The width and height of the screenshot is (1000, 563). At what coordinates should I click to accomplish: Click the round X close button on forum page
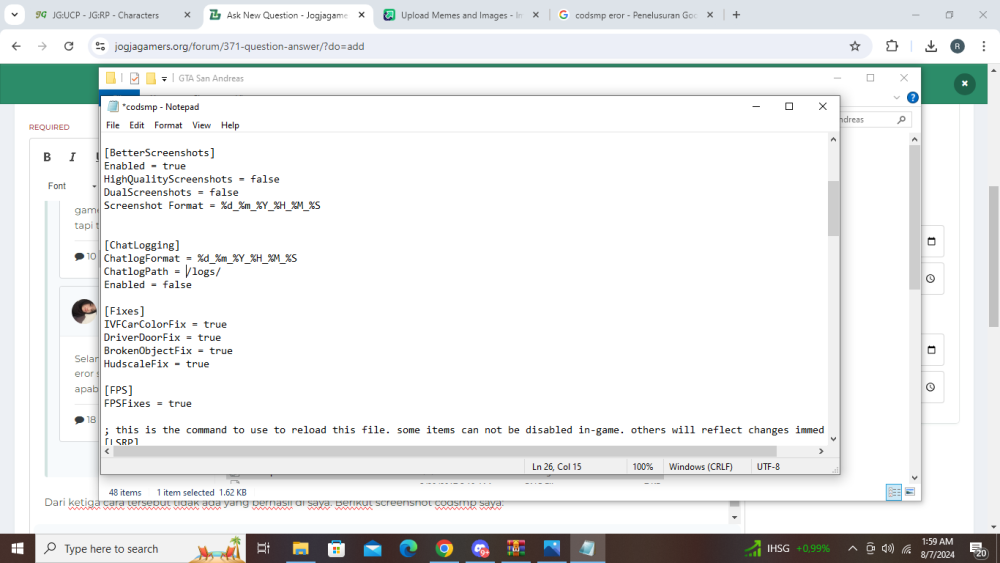coord(964,84)
